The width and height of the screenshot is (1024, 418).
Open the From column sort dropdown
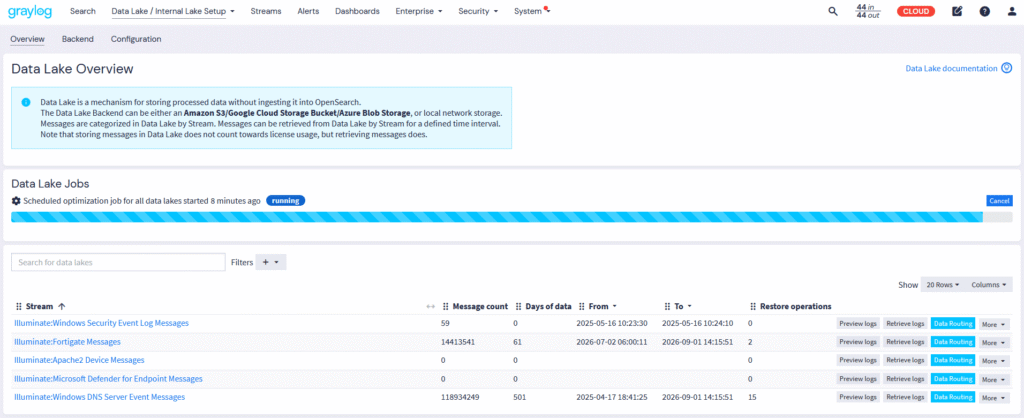615,306
